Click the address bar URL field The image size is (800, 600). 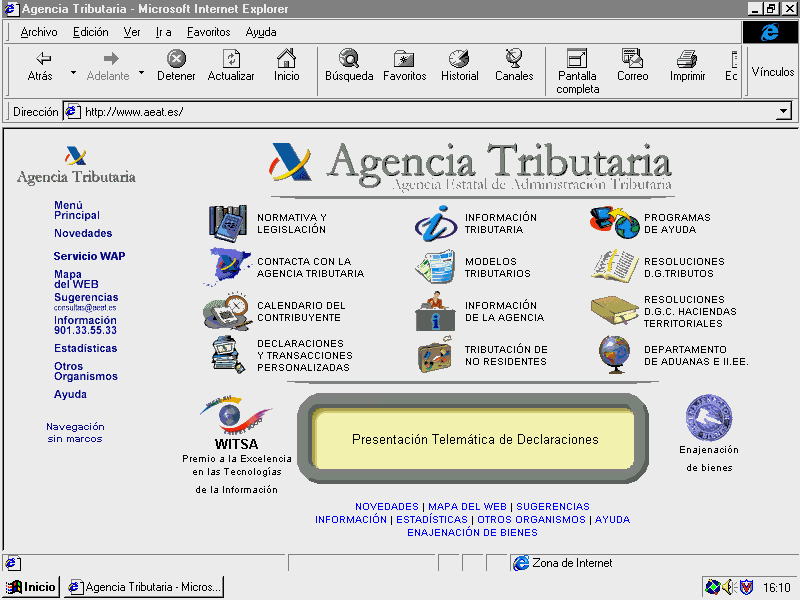click(429, 112)
